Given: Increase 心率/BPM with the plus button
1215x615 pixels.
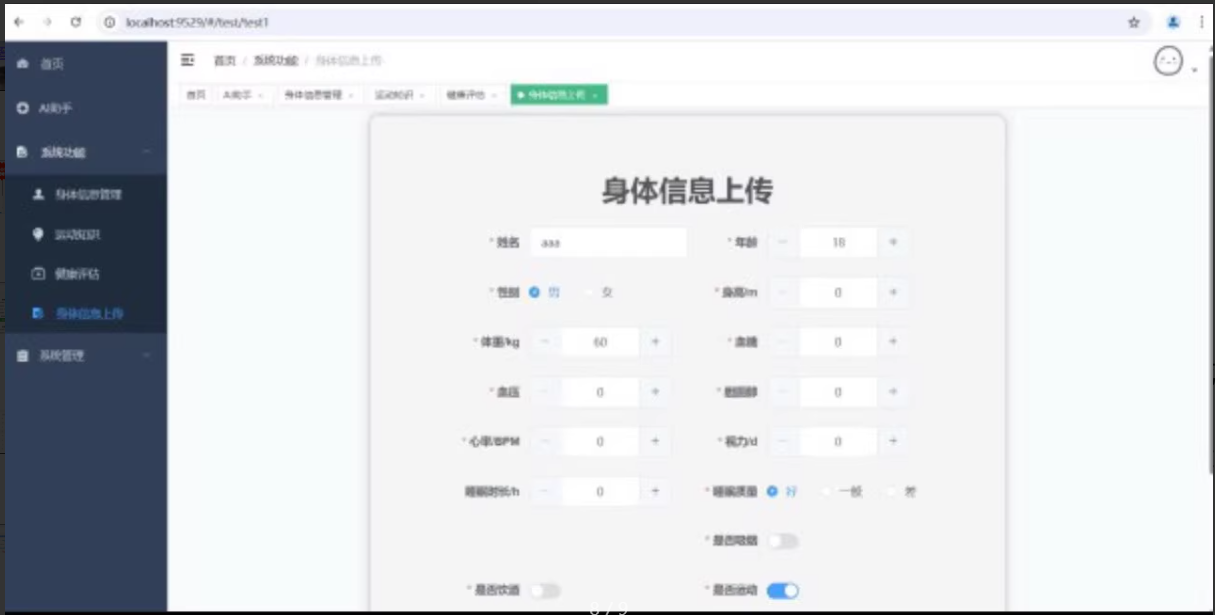Looking at the screenshot, I should pyautogui.click(x=655, y=441).
